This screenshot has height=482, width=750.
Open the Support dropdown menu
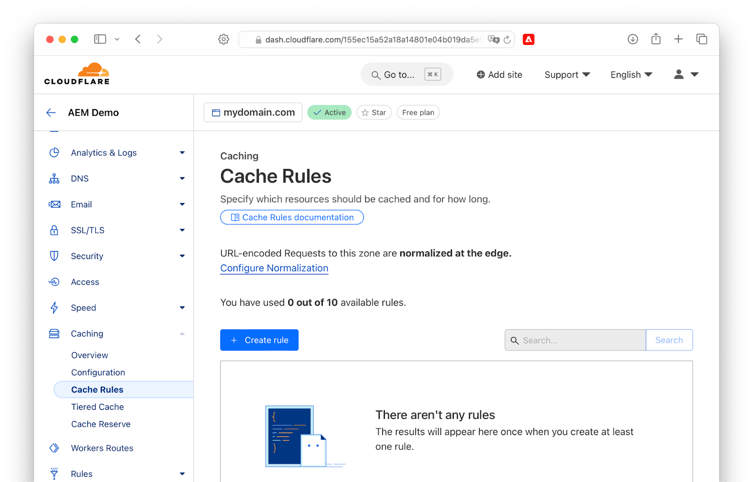click(x=567, y=75)
